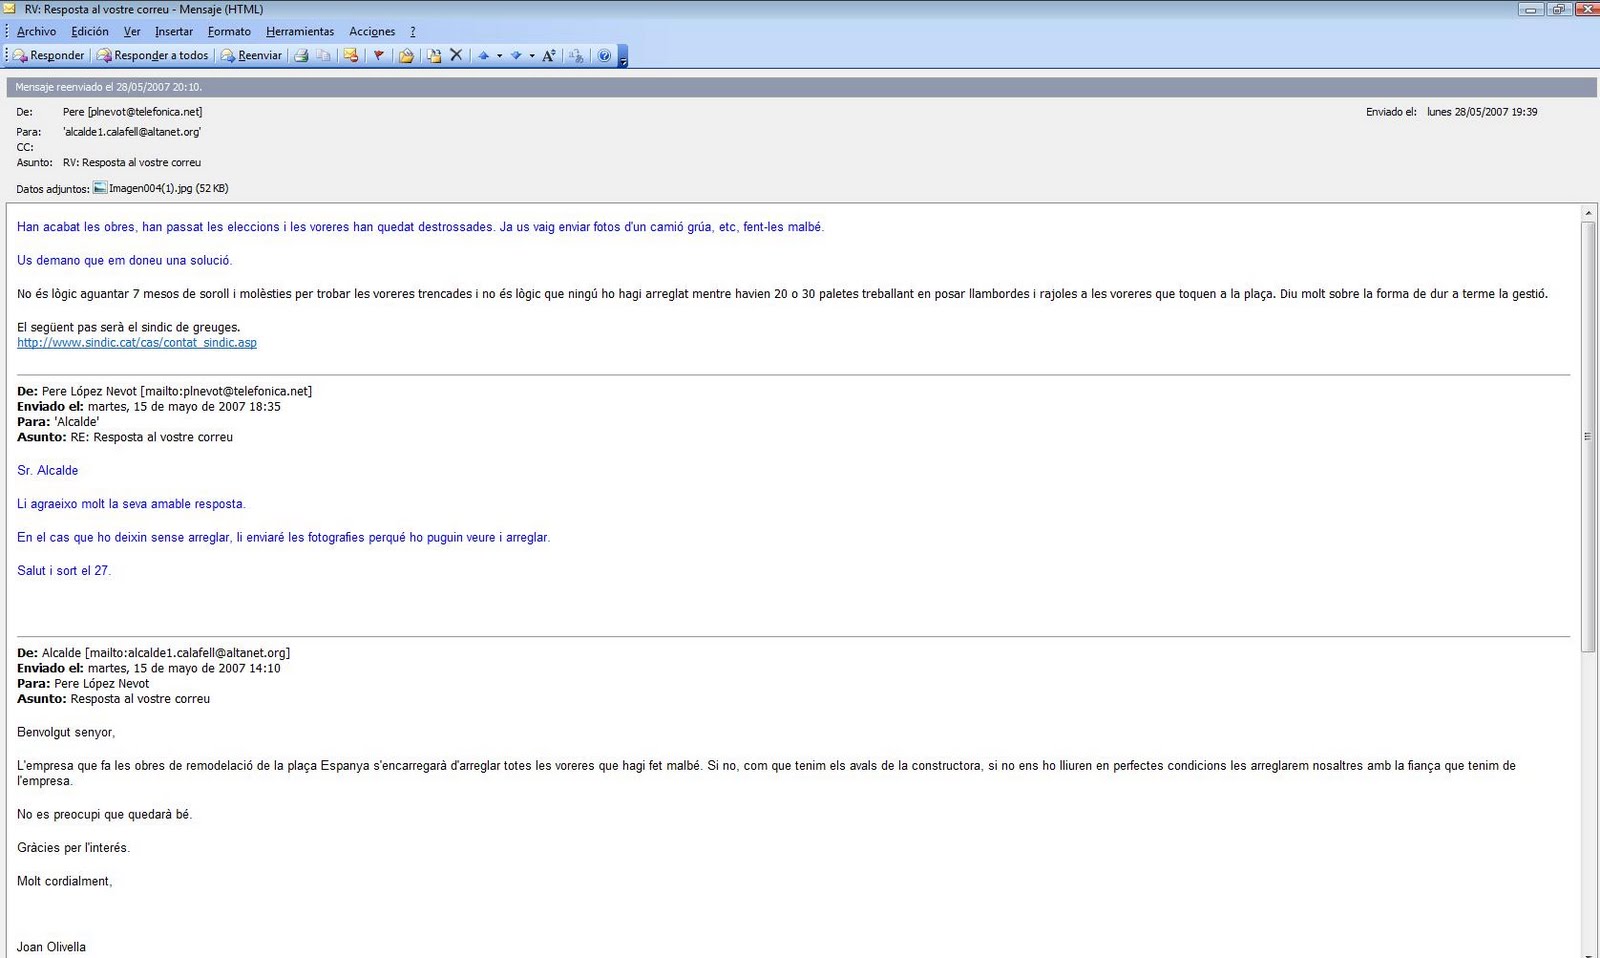Click the line 'Gràcies per l'interés.'
Image resolution: width=1600 pixels, height=958 pixels.
73,847
